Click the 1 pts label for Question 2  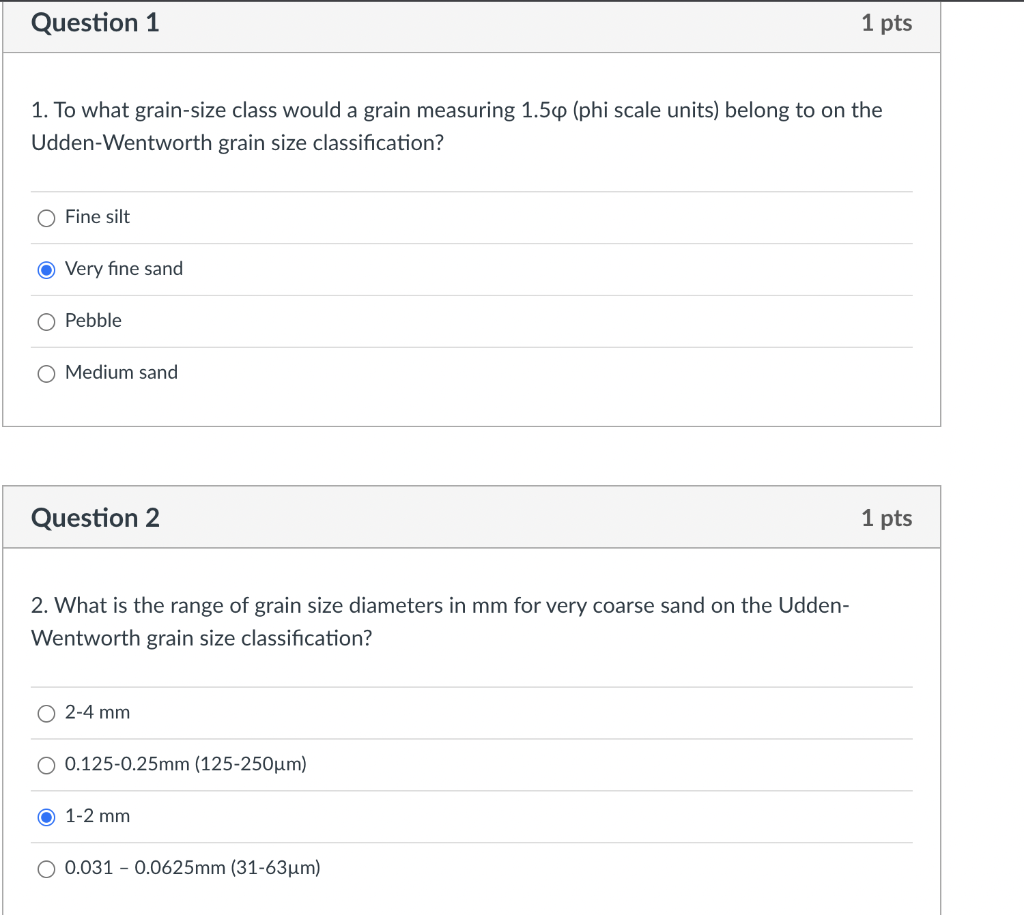point(886,518)
